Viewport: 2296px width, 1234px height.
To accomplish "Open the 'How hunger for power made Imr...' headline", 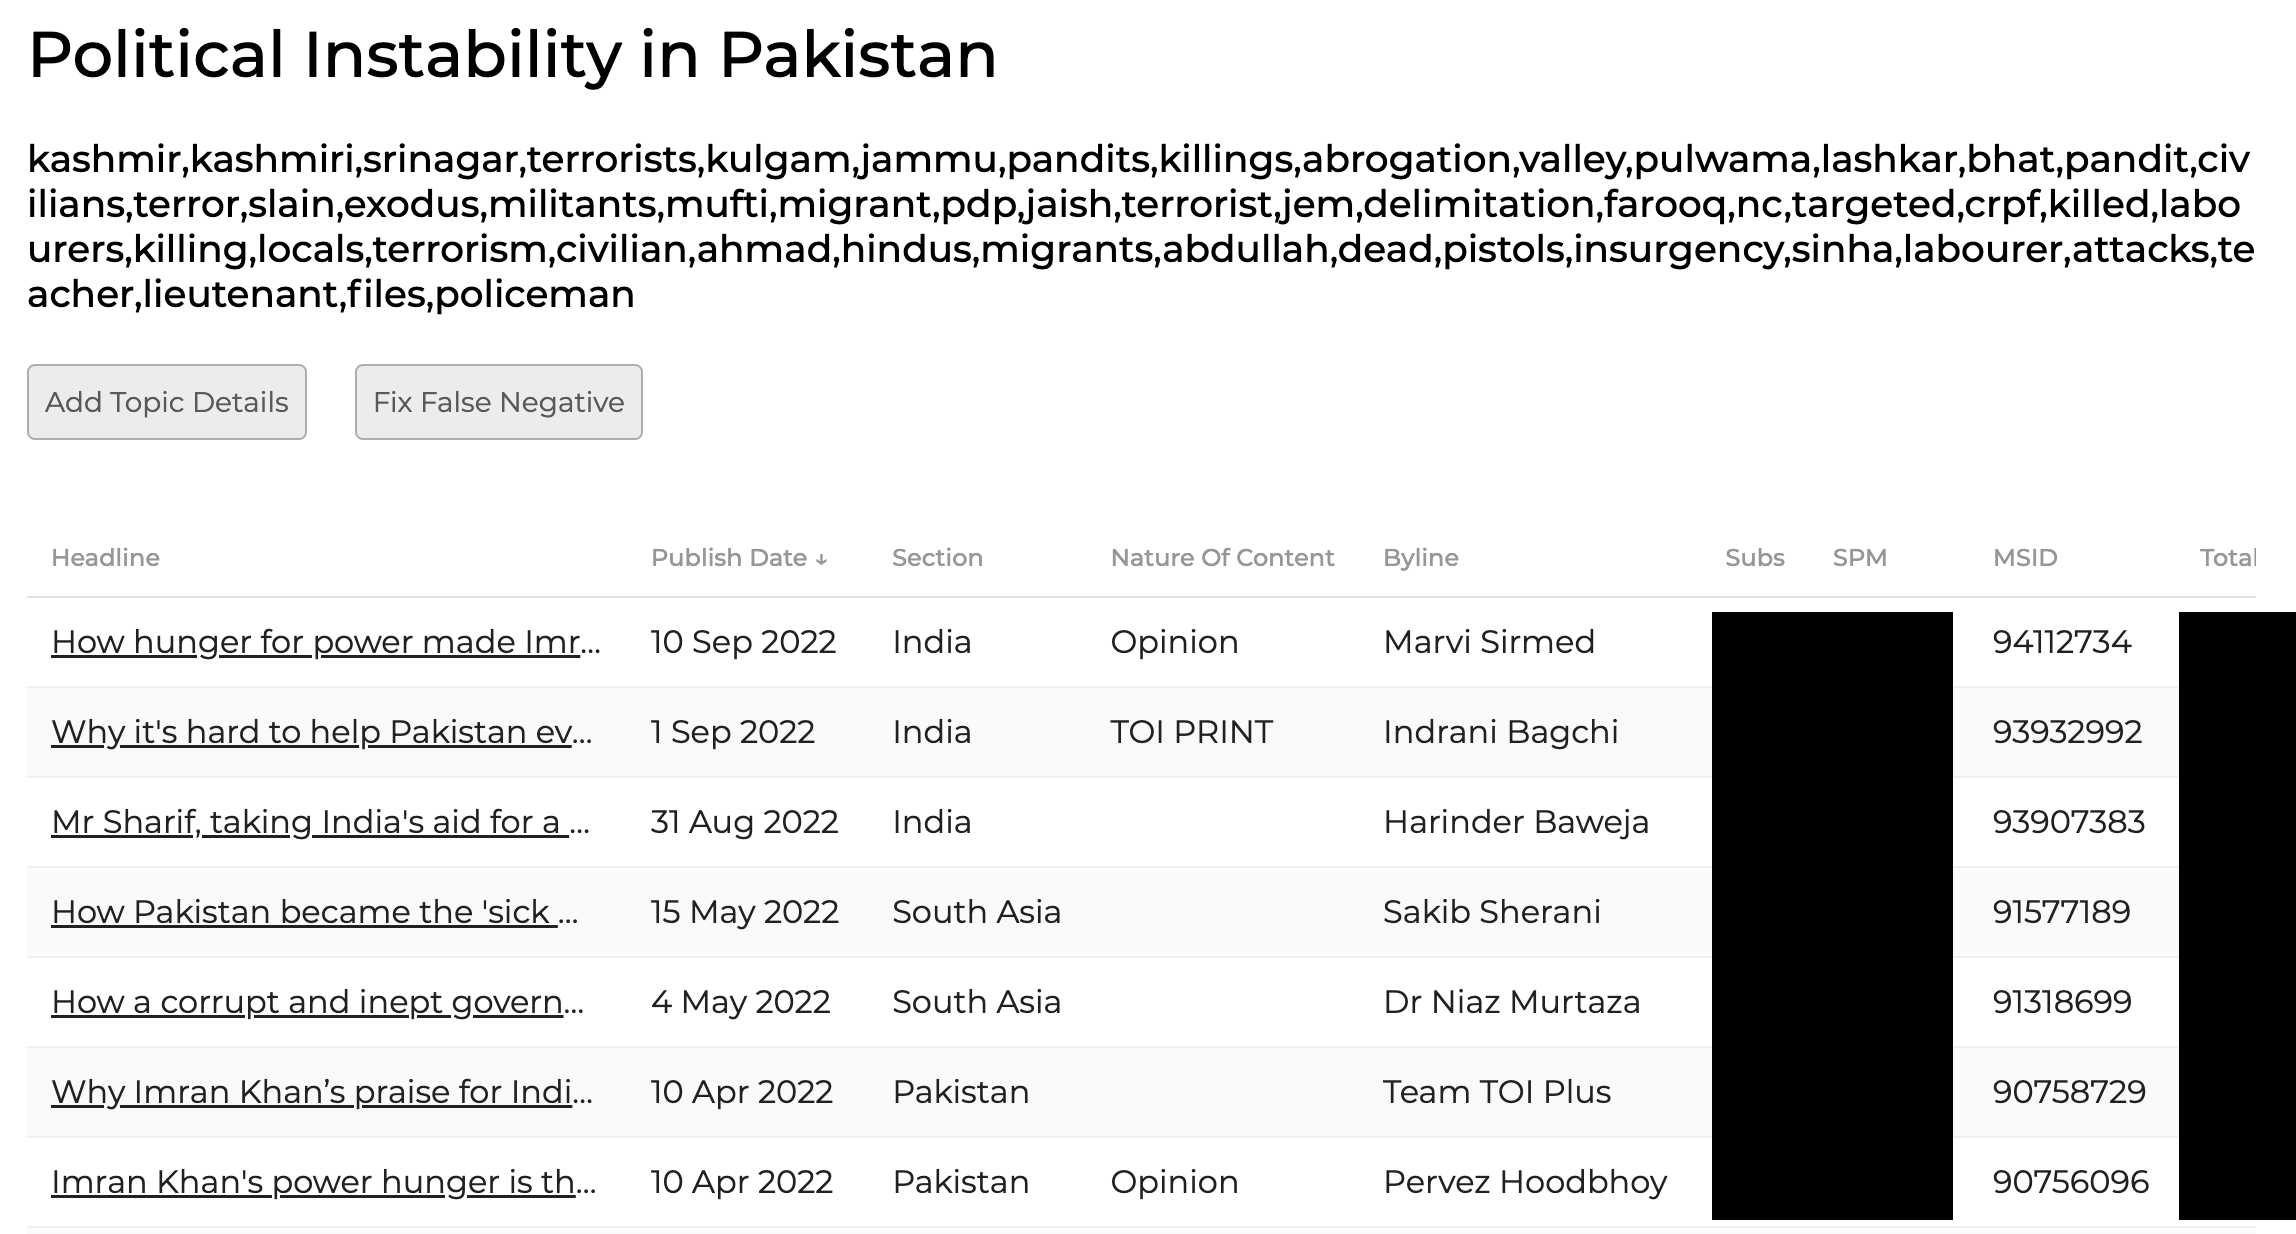I will point(326,642).
